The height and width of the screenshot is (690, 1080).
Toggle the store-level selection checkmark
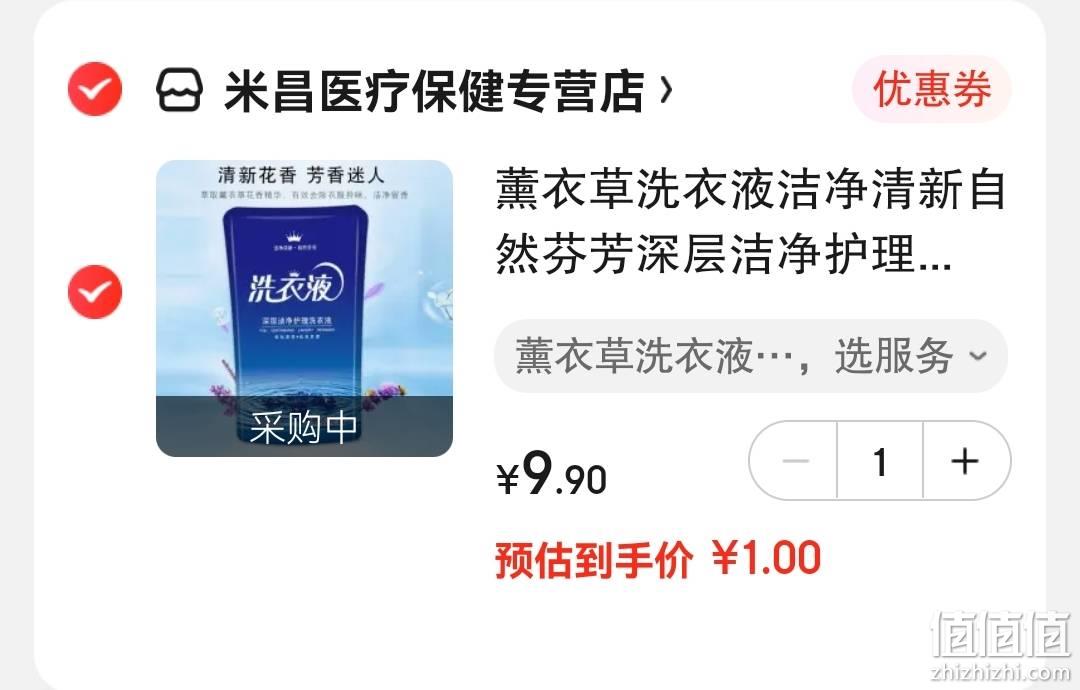pyautogui.click(x=95, y=89)
